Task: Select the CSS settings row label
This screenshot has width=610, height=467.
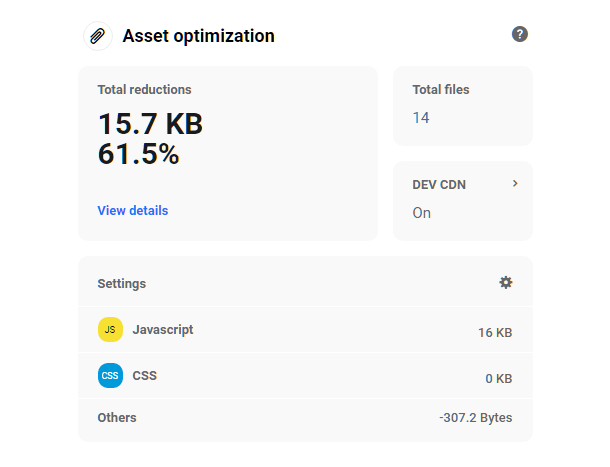Action: coord(144,376)
